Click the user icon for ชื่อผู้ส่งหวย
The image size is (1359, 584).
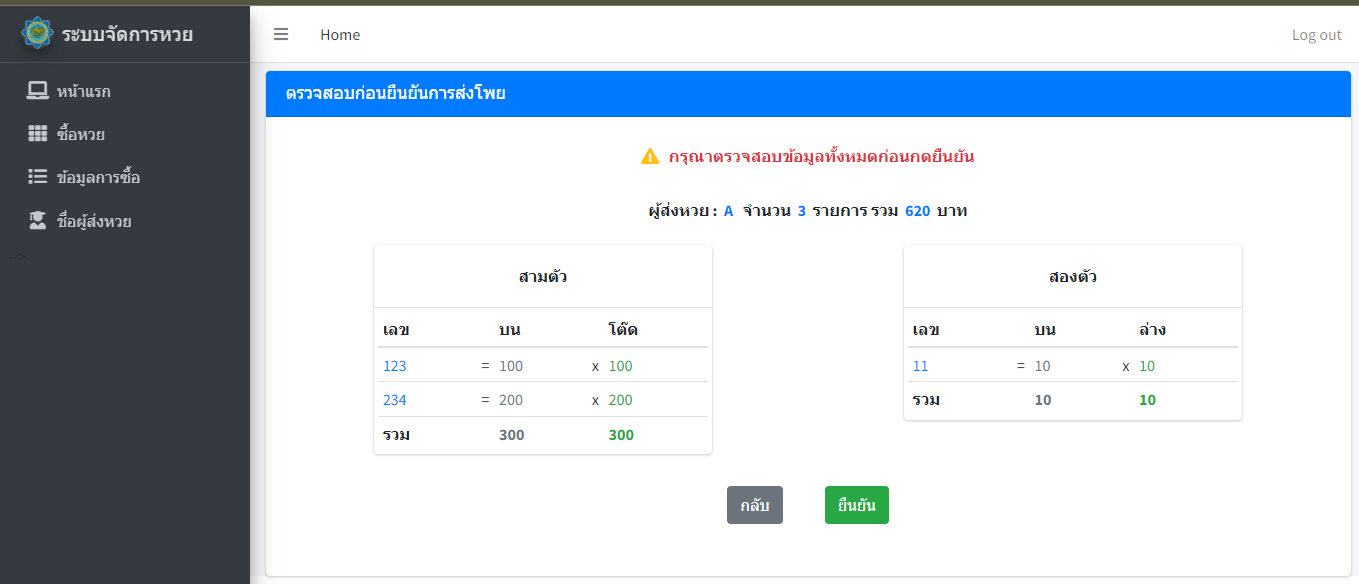37,221
